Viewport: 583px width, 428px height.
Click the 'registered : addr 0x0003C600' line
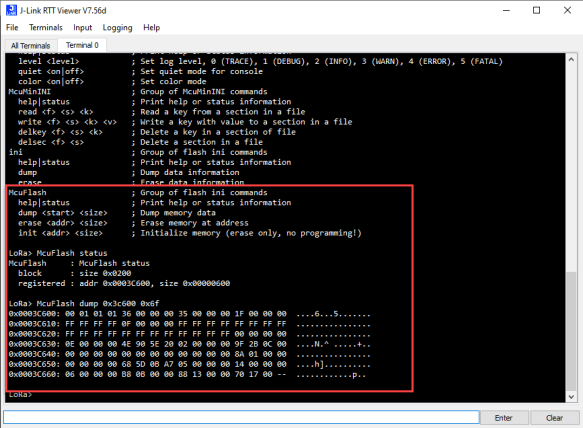[x=124, y=283]
